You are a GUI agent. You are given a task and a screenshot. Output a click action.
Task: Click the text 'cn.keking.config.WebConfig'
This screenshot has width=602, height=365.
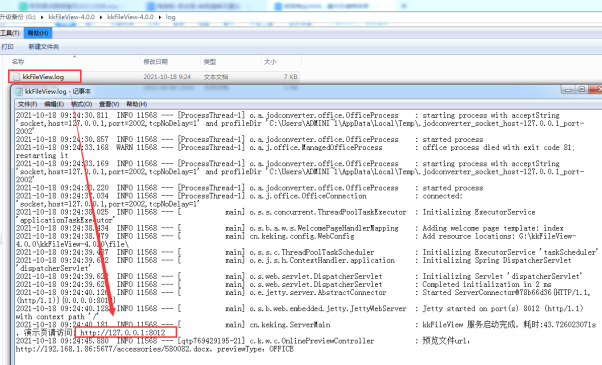[302, 236]
